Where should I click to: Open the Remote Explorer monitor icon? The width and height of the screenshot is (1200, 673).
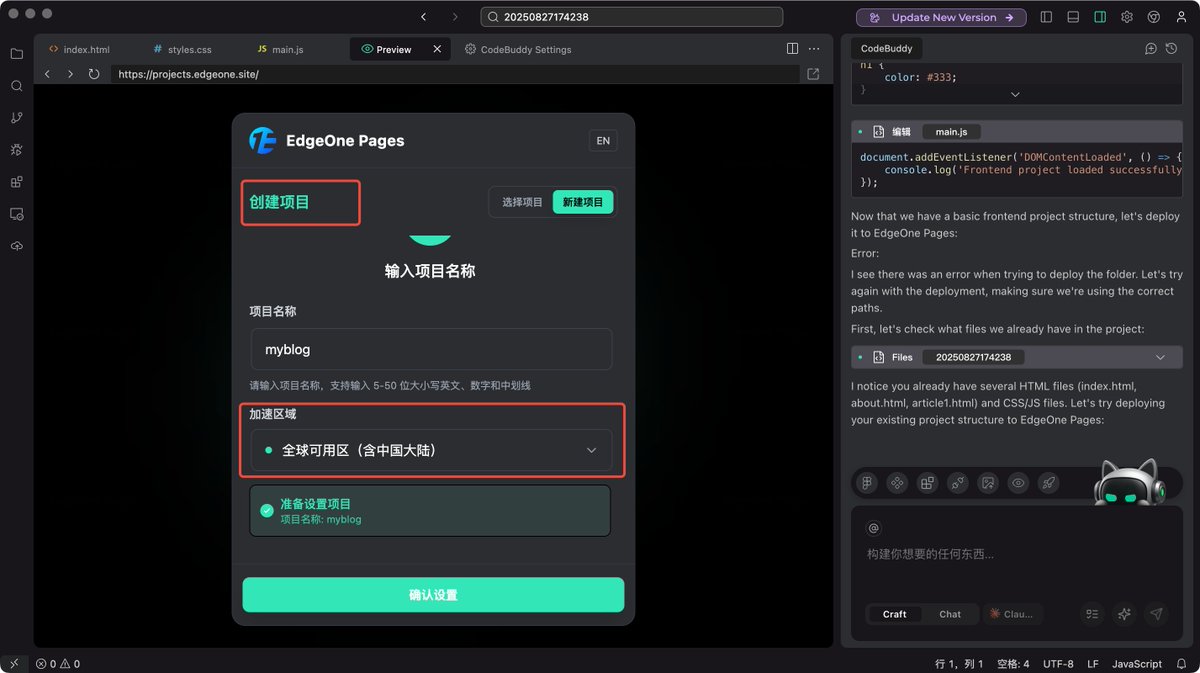coord(16,214)
